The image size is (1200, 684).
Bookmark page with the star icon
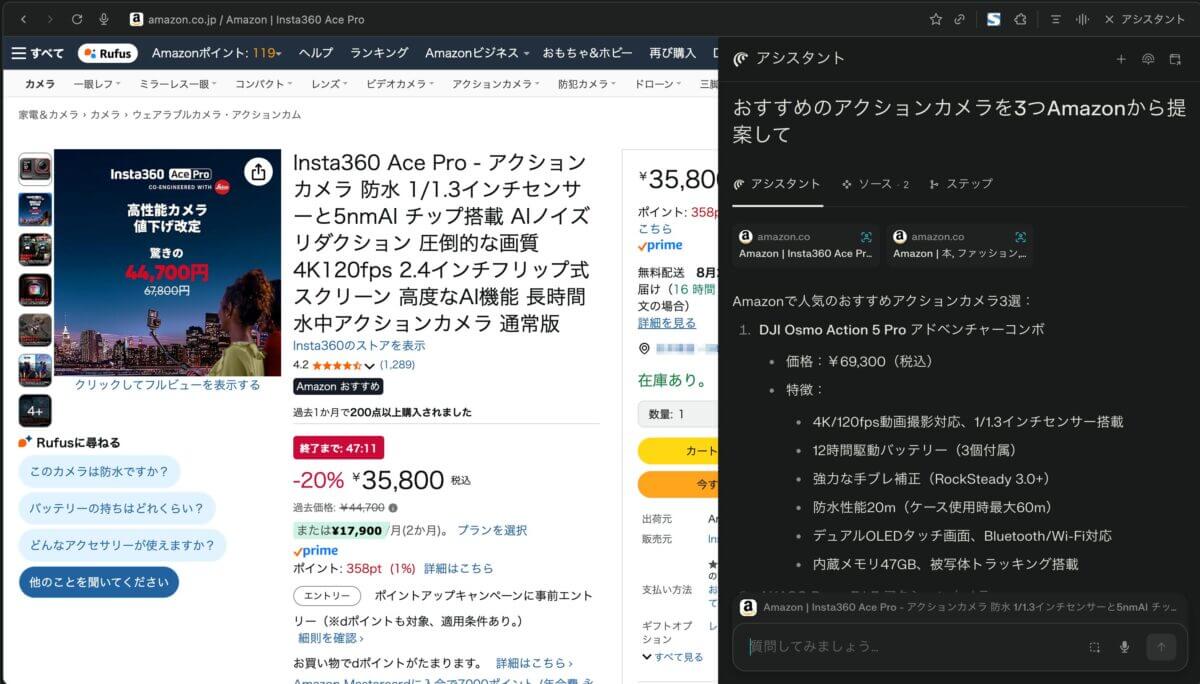pos(935,19)
